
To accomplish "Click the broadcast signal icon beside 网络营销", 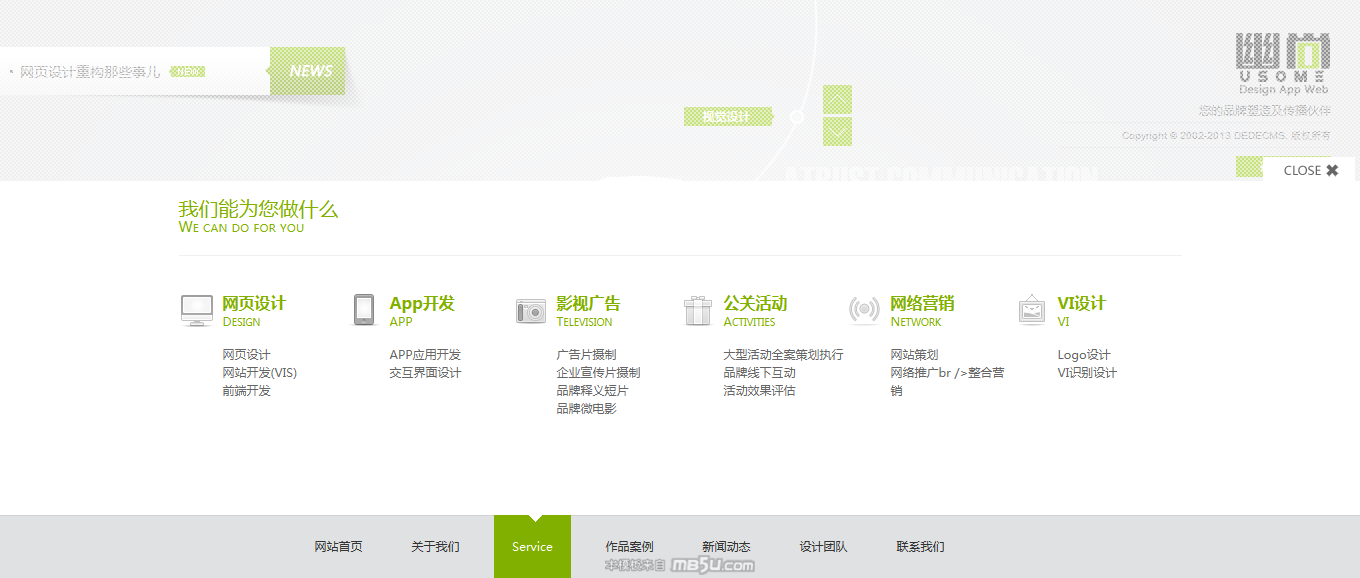I will 864,311.
